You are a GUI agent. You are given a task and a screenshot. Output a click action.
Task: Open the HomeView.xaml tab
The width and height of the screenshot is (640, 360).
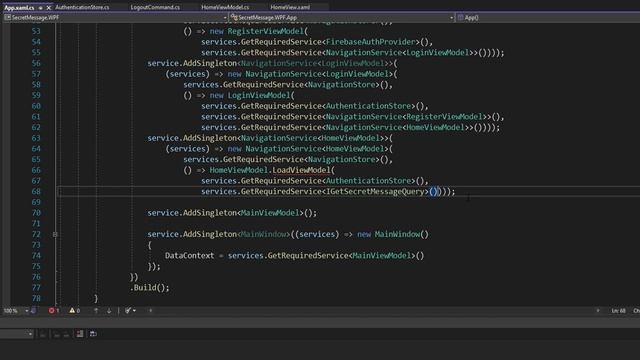coord(290,7)
